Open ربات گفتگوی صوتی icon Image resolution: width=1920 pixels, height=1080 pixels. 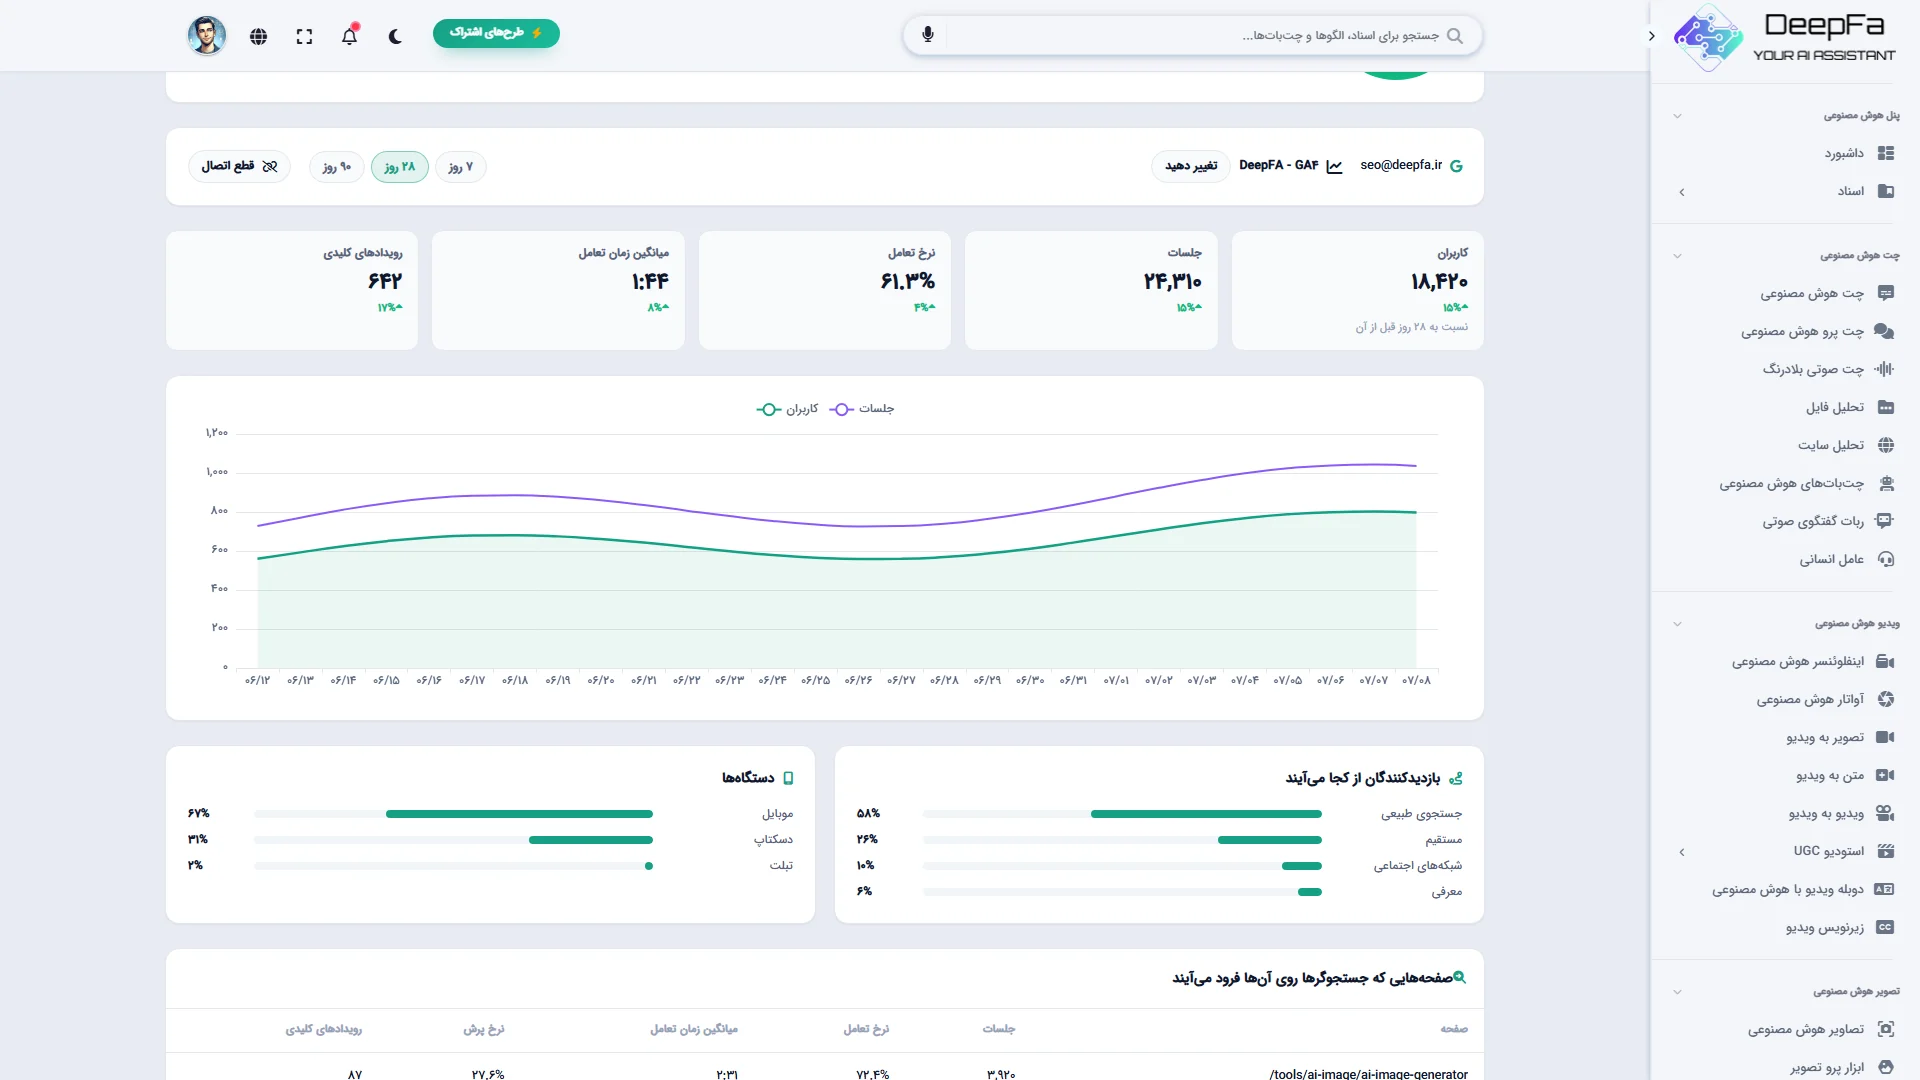(x=1885, y=521)
